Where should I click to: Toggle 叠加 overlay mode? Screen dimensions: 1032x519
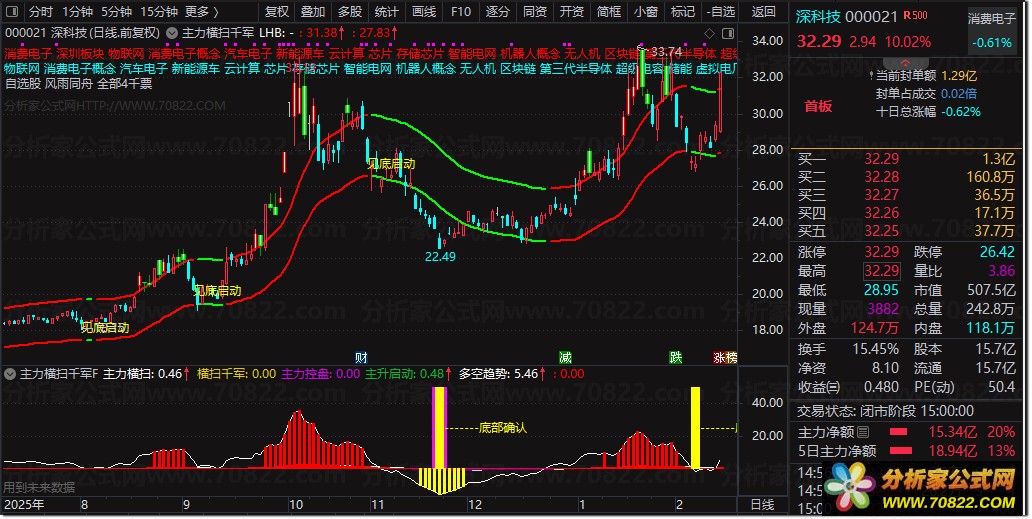(313, 12)
